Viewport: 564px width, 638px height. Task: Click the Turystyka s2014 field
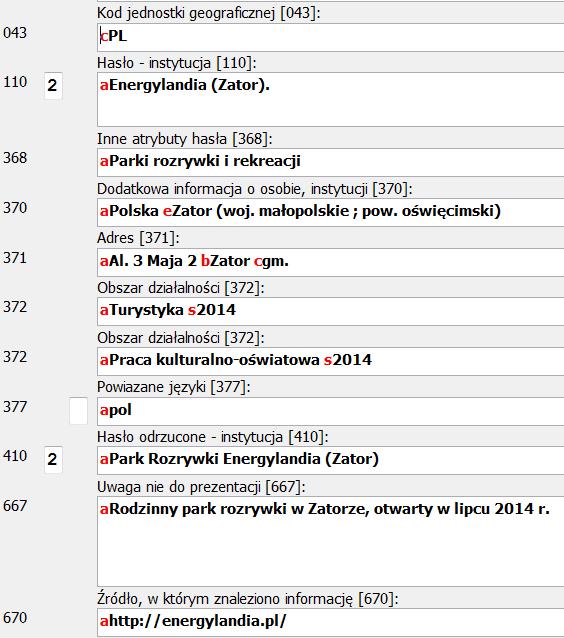330,311
